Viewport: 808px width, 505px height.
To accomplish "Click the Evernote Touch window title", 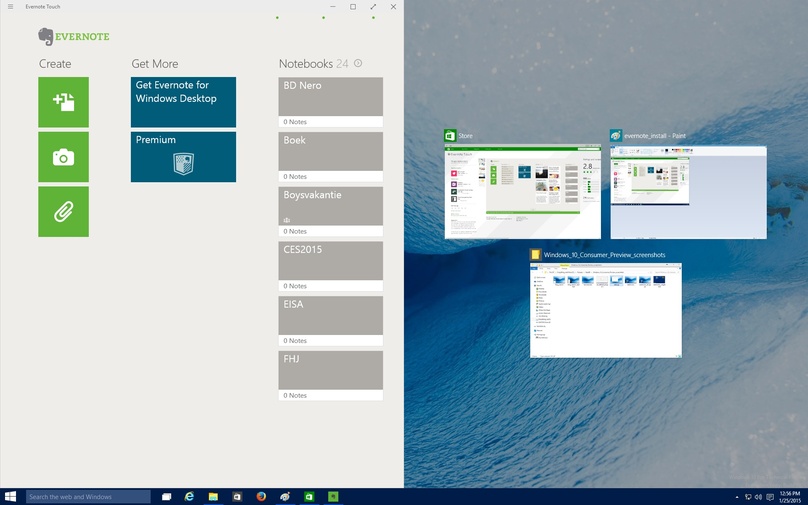I will [43, 7].
